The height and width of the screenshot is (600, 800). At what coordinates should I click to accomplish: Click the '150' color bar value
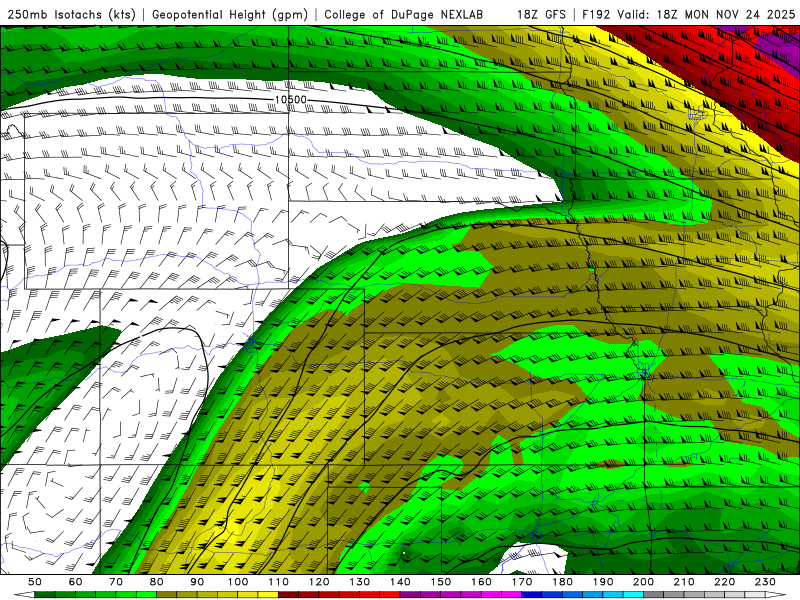click(x=441, y=582)
